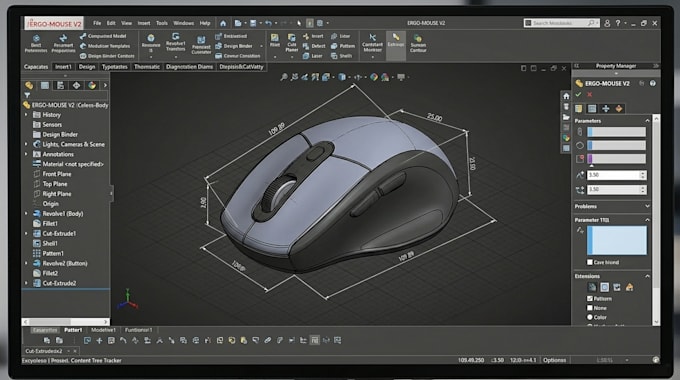The image size is (680, 380).
Task: Click the Options button in the status bar
Action: [x=554, y=360]
